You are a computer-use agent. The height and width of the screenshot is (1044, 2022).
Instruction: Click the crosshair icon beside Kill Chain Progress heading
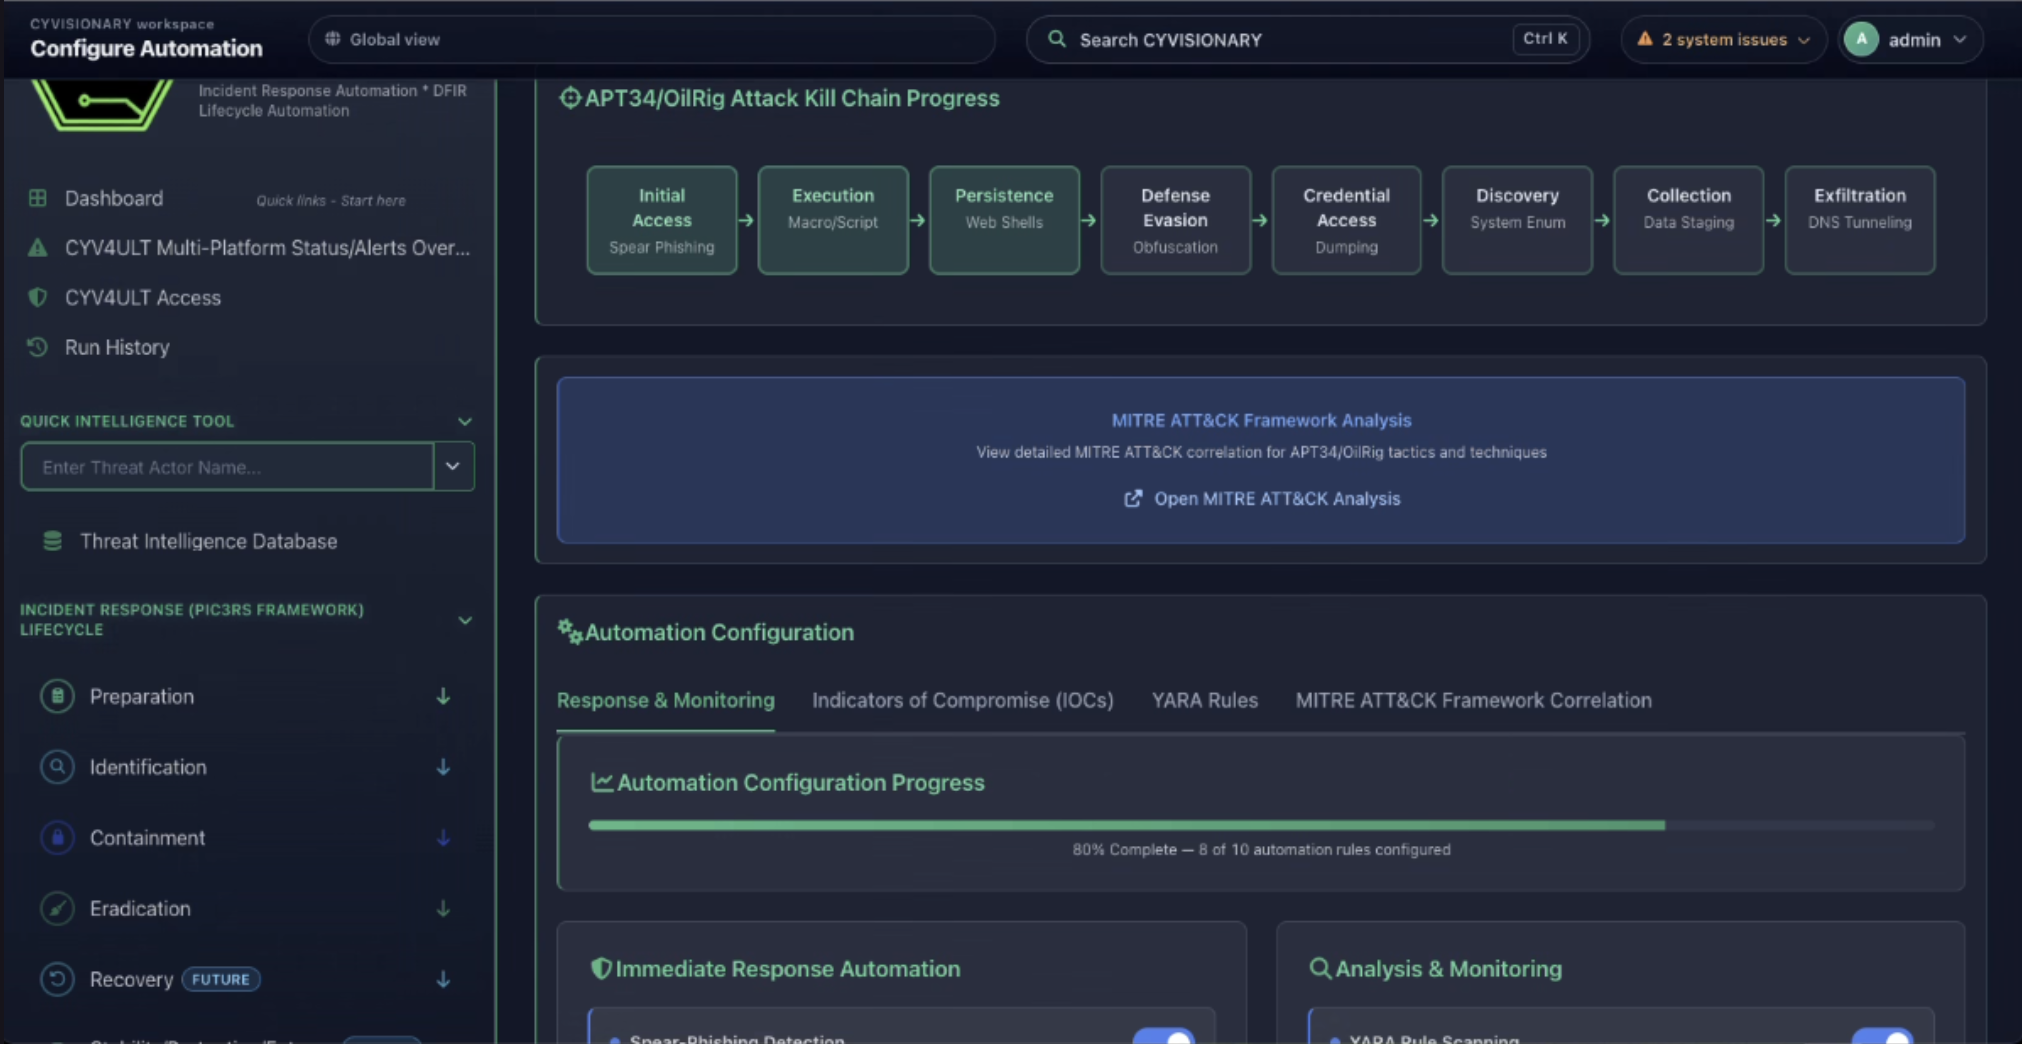coord(570,98)
